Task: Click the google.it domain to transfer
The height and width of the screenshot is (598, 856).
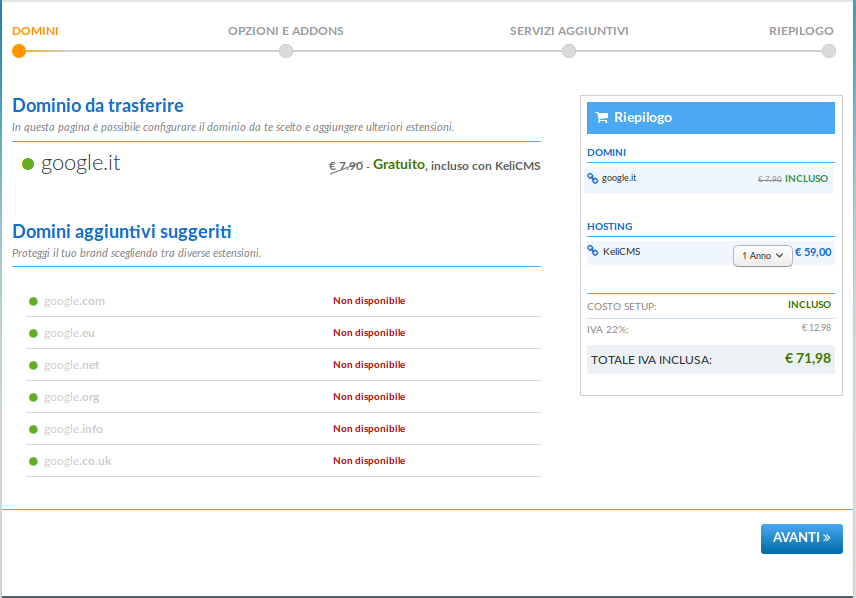Action: pos(80,163)
